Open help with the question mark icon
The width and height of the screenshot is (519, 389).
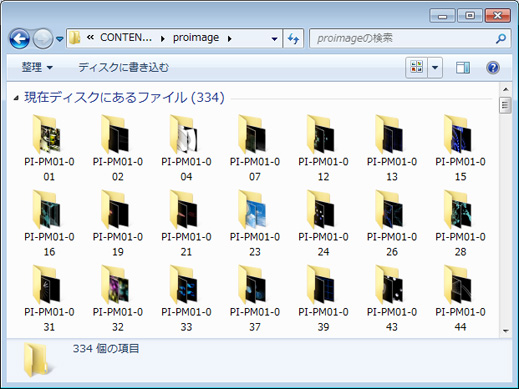(x=493, y=68)
